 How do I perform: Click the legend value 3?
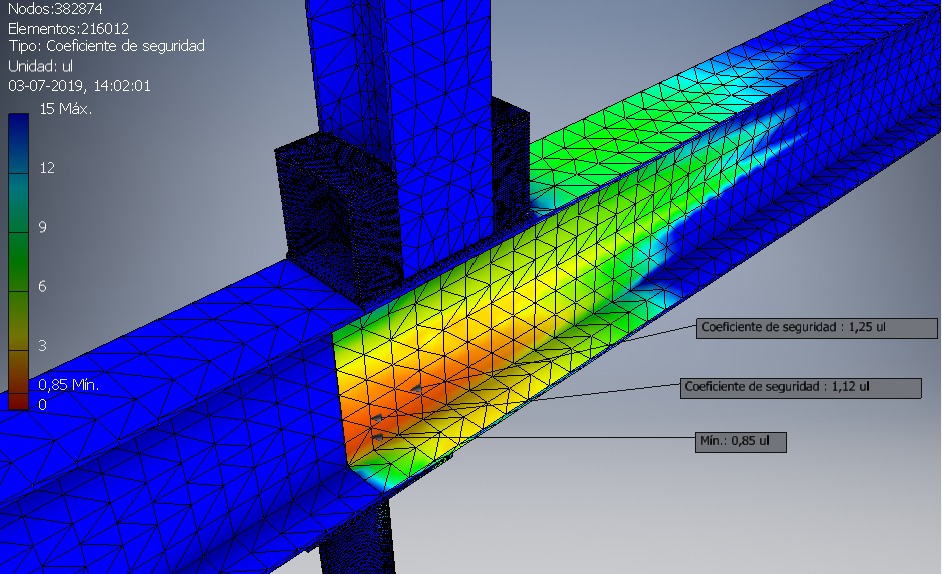pyautogui.click(x=43, y=345)
